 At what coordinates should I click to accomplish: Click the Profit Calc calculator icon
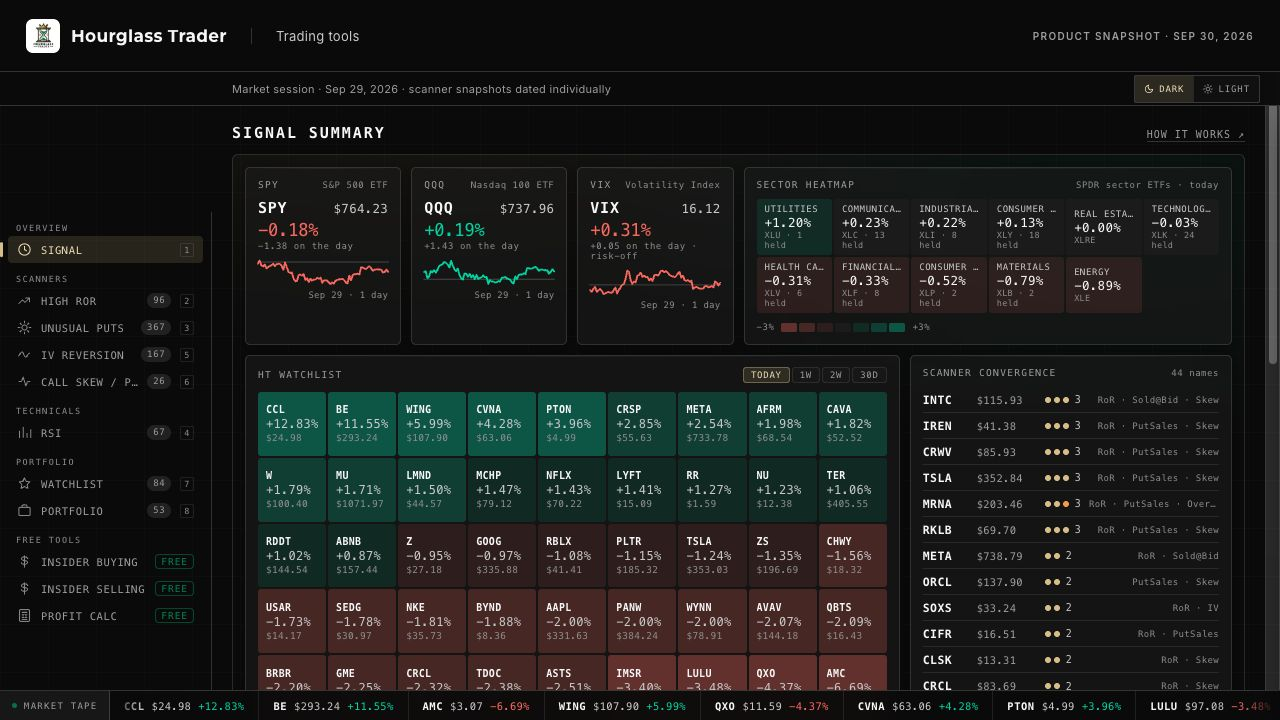(25, 616)
